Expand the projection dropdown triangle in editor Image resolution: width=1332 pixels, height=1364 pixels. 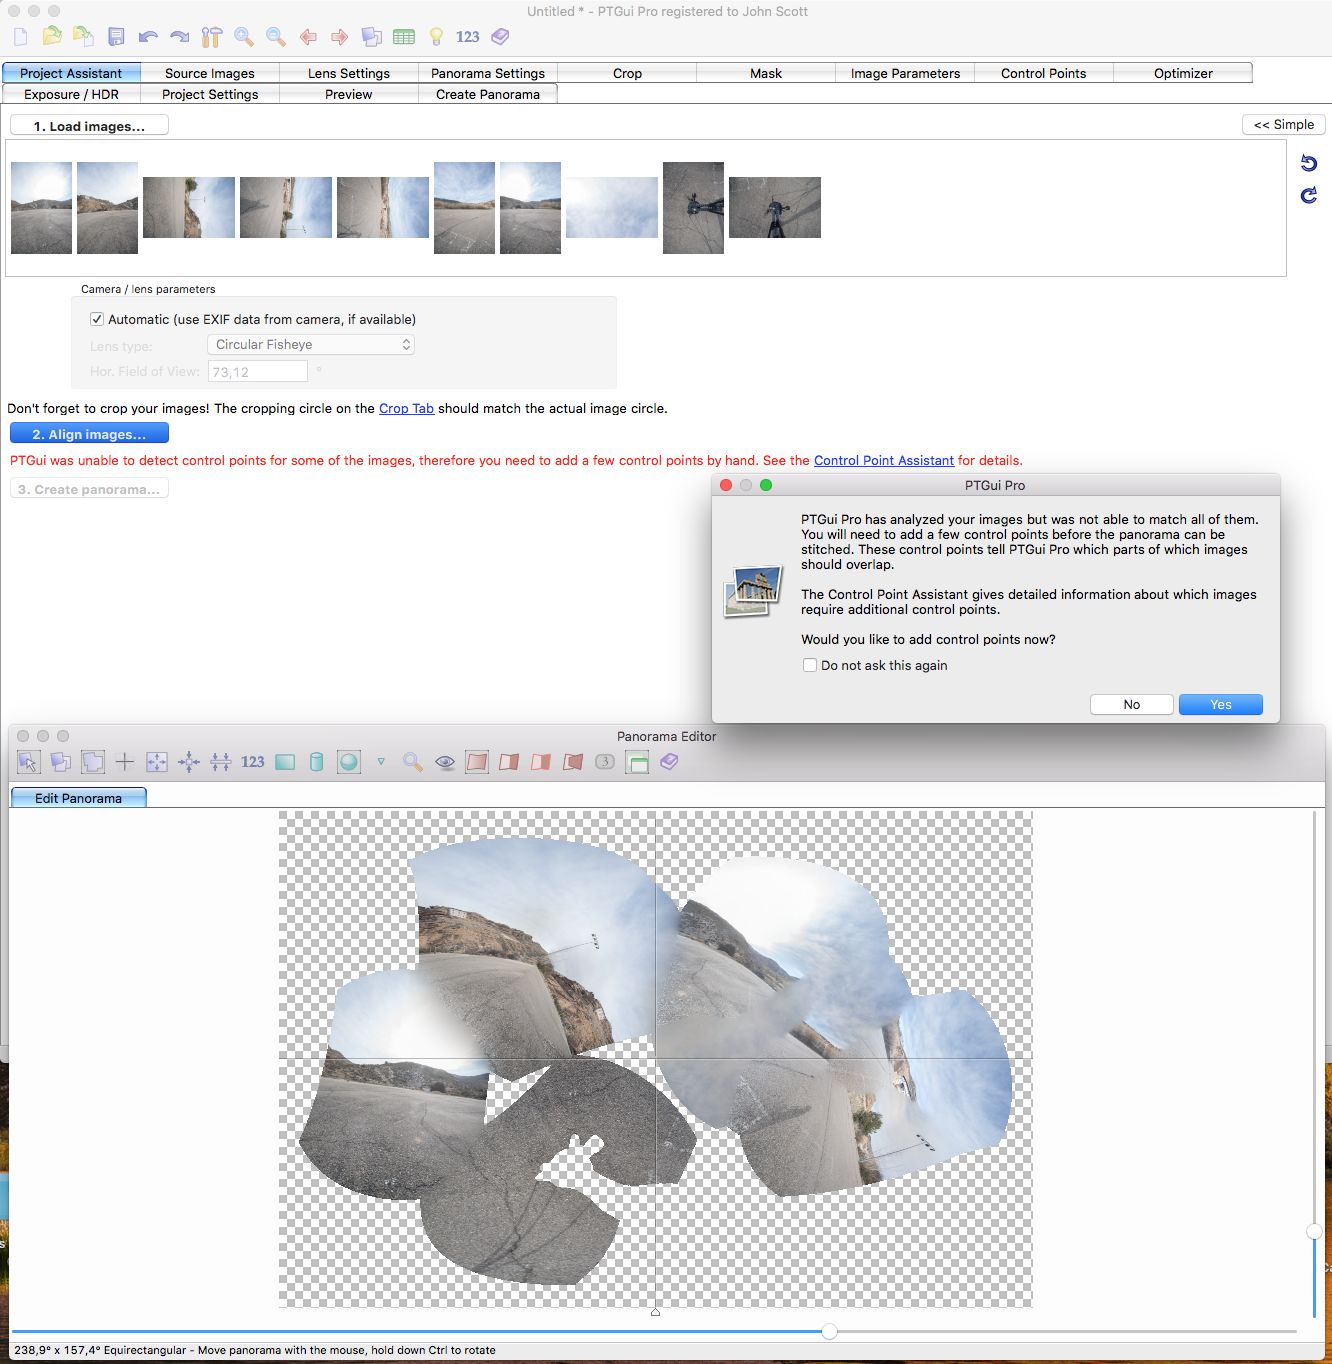coord(381,762)
